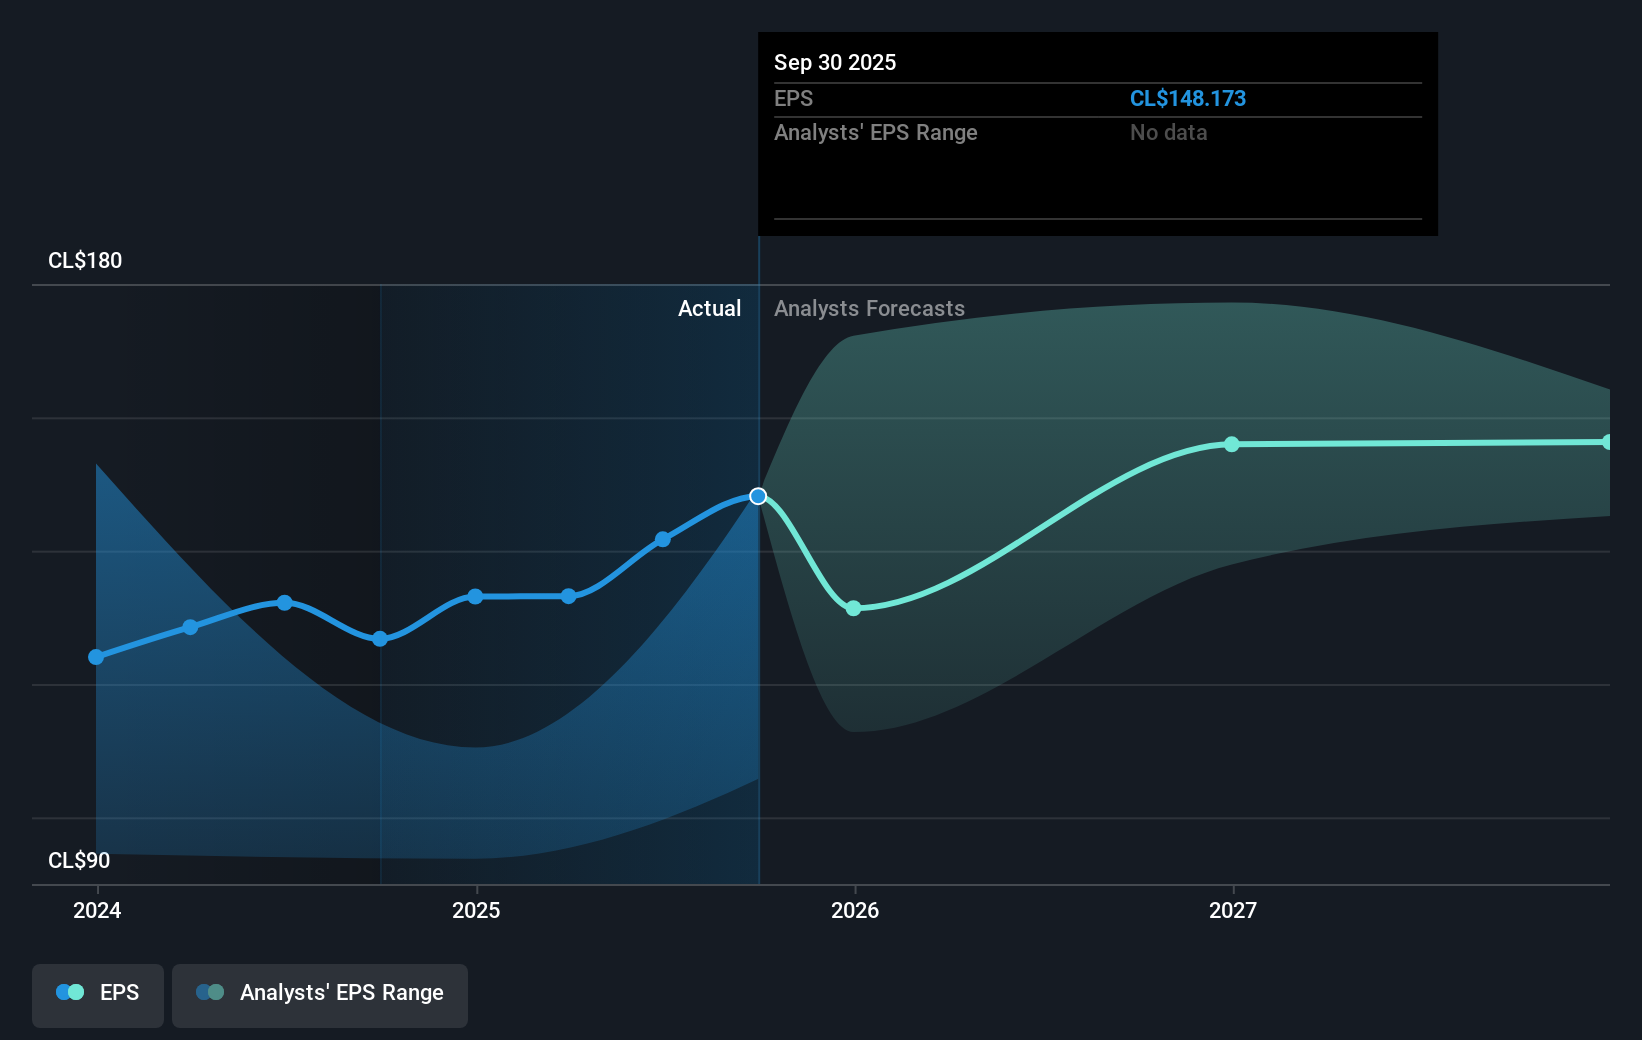Viewport: 1642px width, 1040px height.
Task: Select the EPS data point at start of 2025
Action: click(475, 596)
